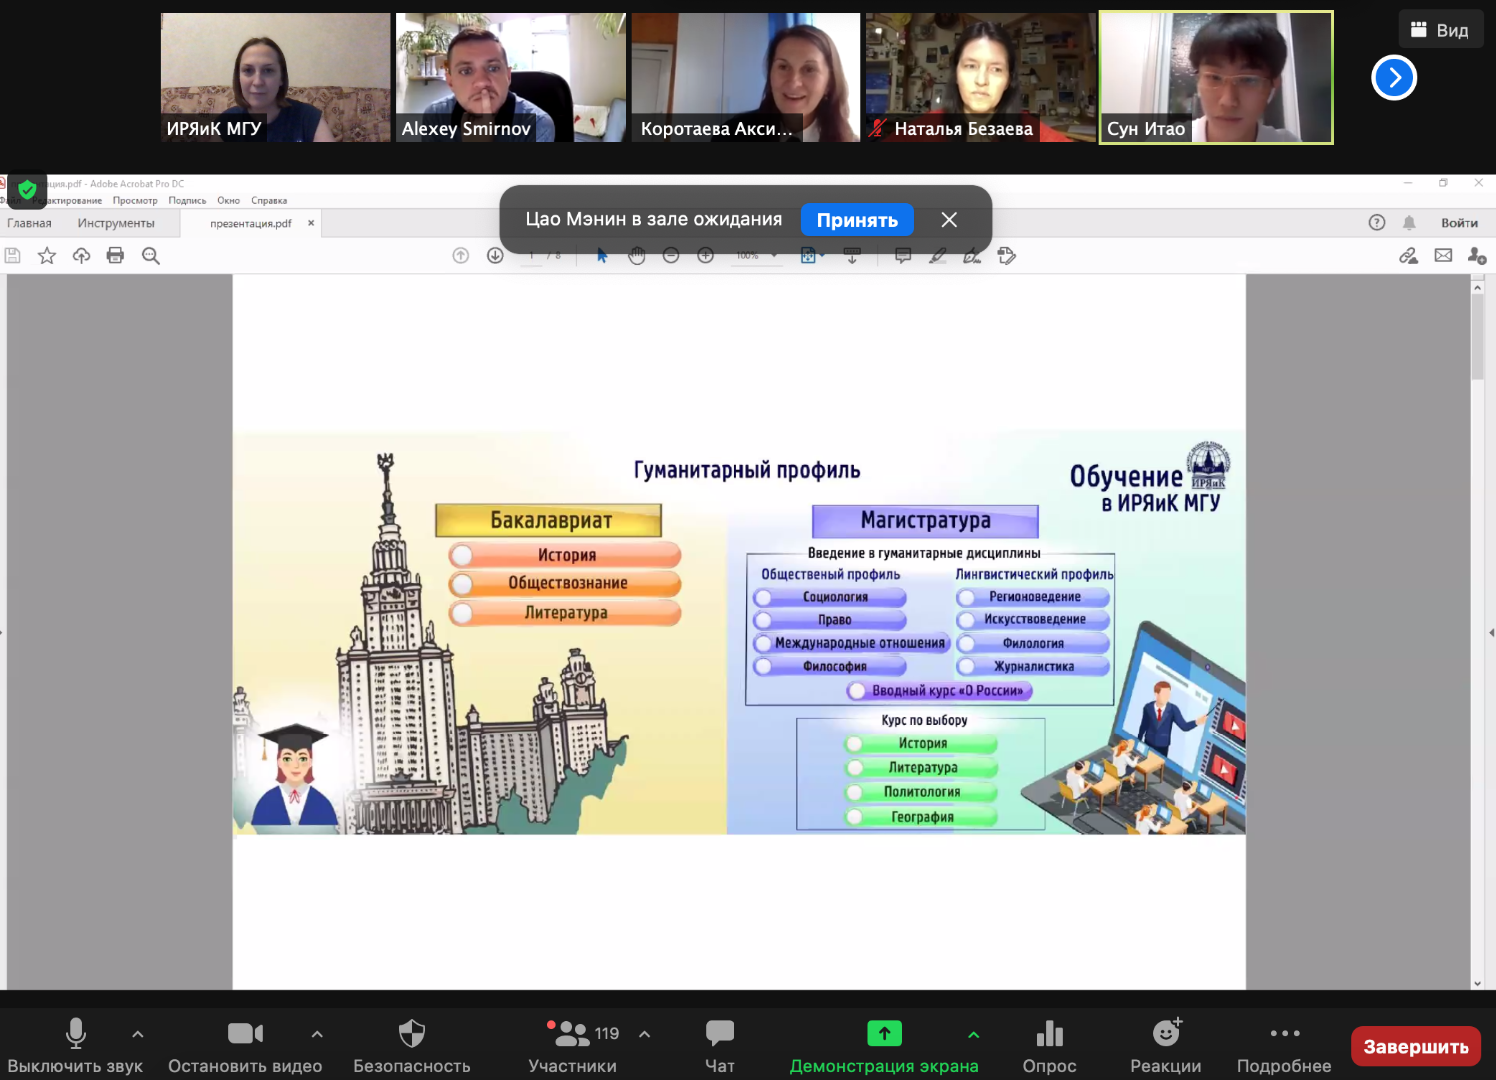Expand participants options arrow
Viewport: 1496px width, 1080px height.
645,1034
